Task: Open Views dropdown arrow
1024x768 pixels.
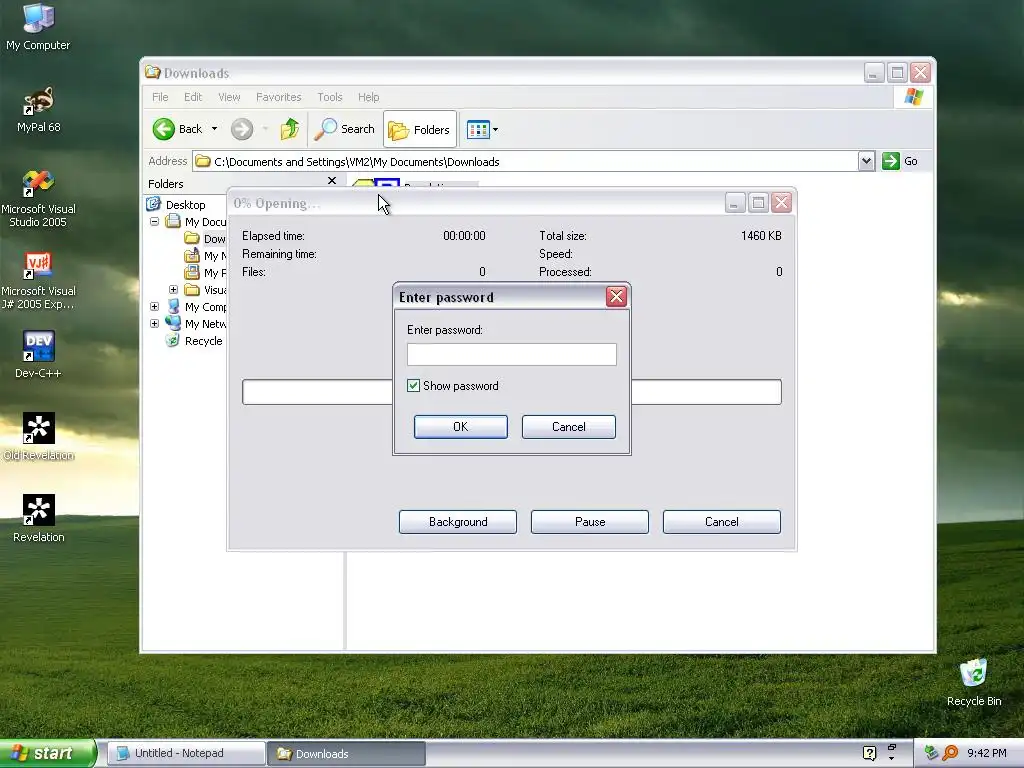Action: [495, 129]
